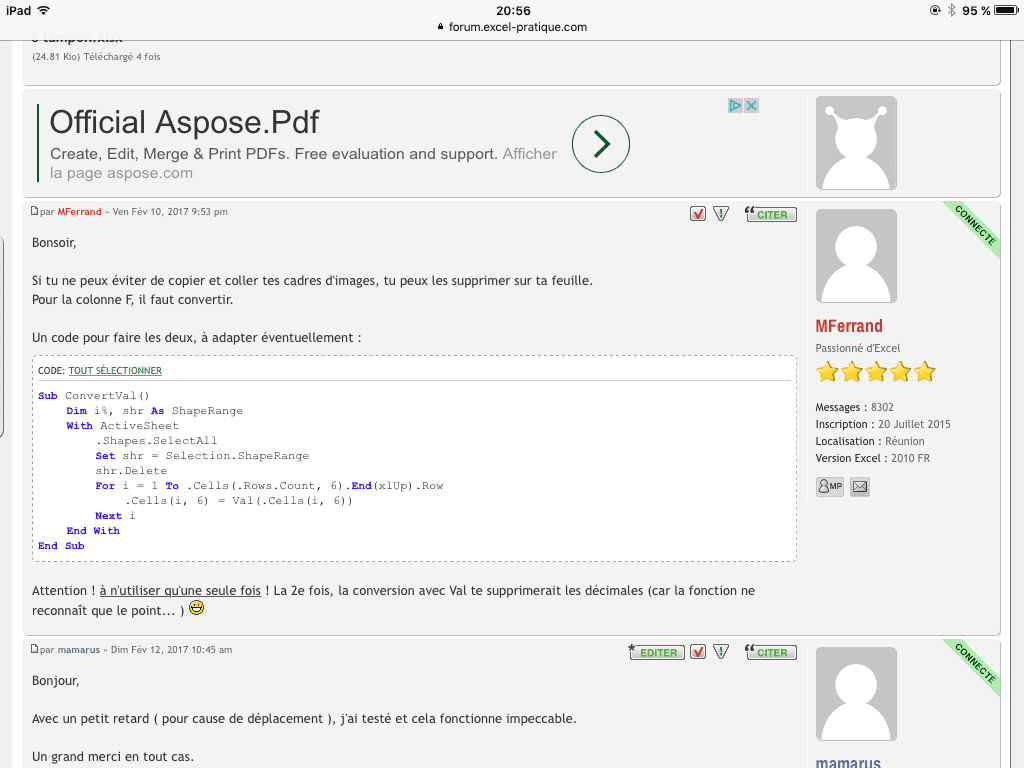Open MFerrand's avatar image
This screenshot has width=1024, height=768.
tap(856, 256)
